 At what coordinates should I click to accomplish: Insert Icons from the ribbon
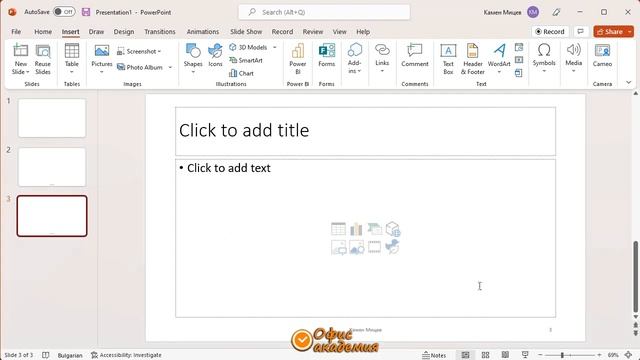coord(215,56)
